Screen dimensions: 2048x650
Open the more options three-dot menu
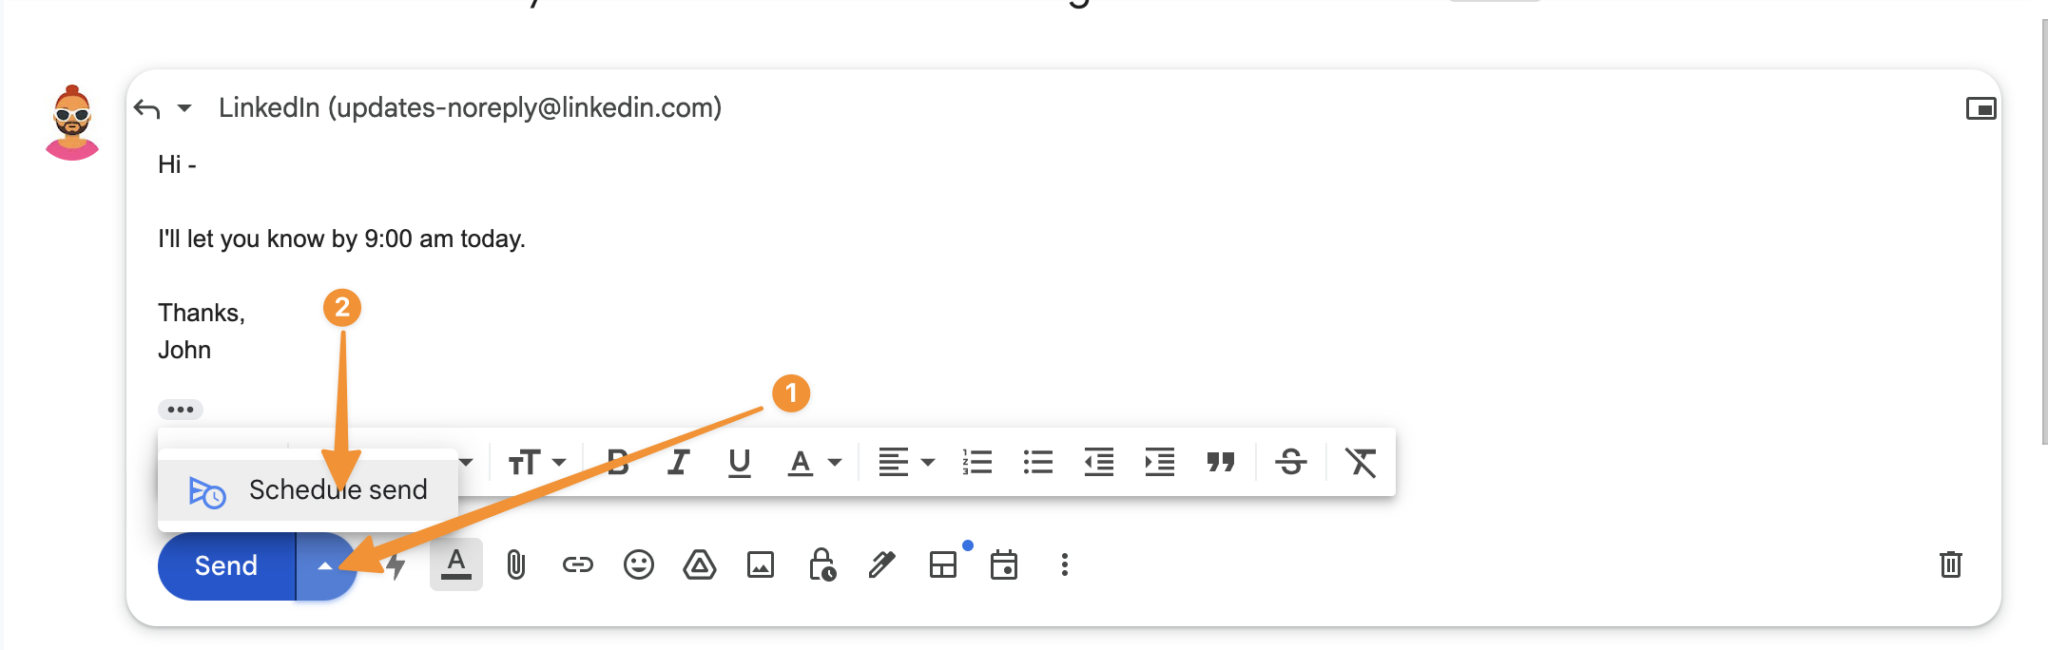pyautogui.click(x=1064, y=565)
